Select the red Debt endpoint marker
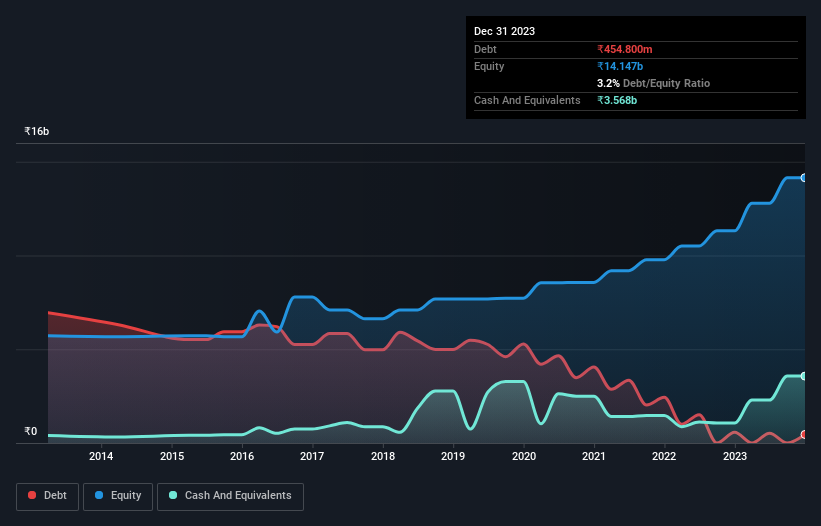 click(x=804, y=435)
